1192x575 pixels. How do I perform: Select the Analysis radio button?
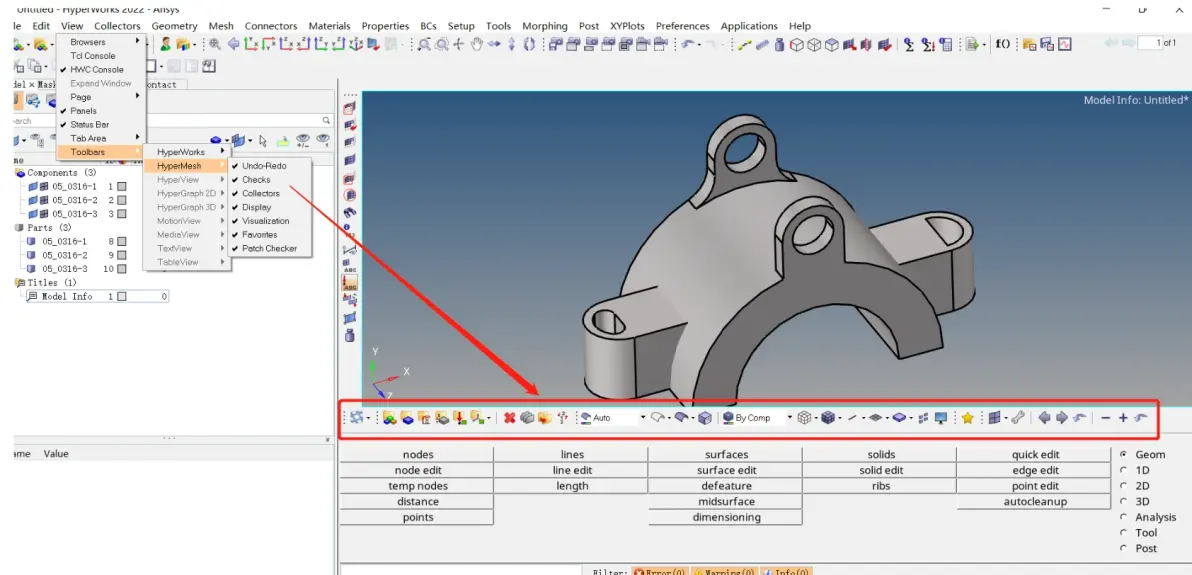1124,517
